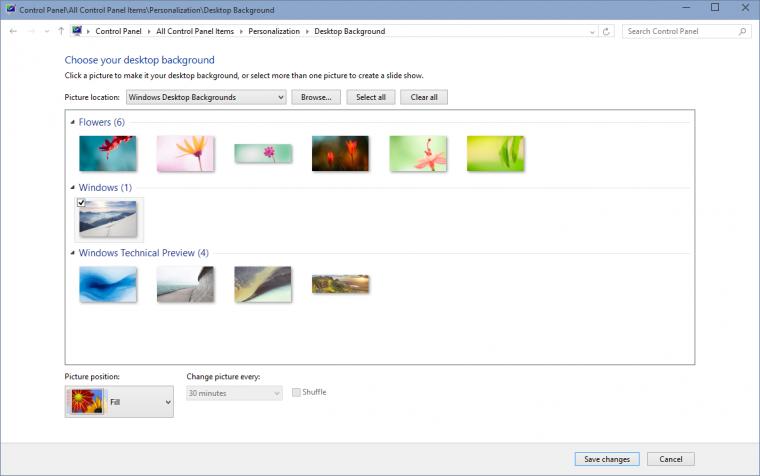The image size is (760, 476).
Task: Select blue abstract wave wallpaper
Action: tap(108, 284)
